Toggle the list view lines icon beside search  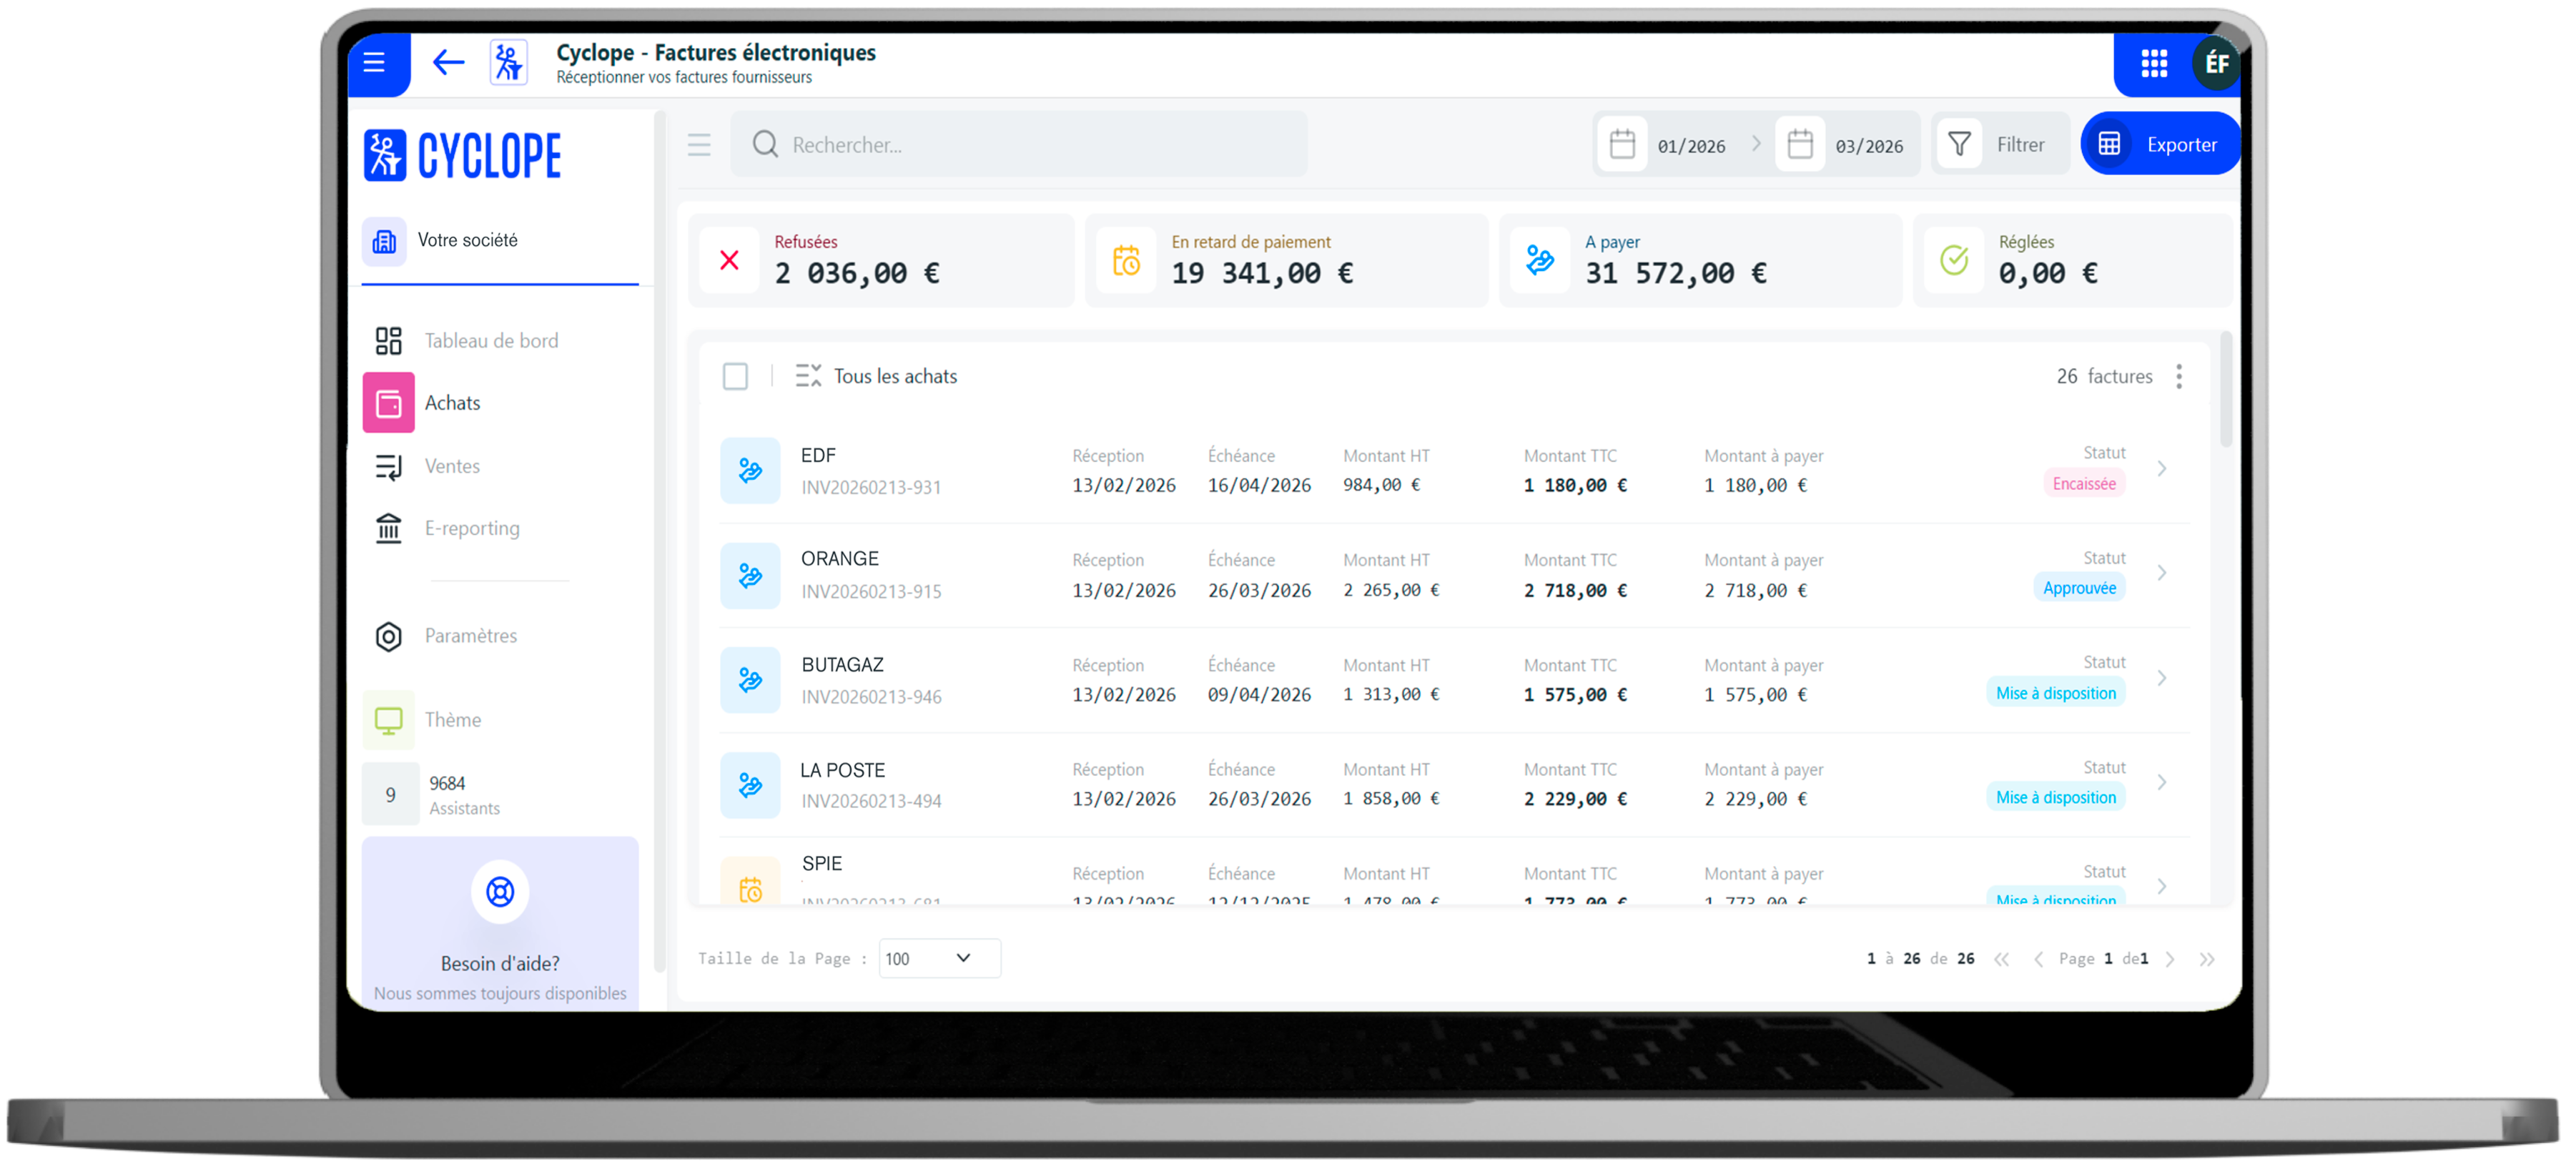pyautogui.click(x=699, y=145)
